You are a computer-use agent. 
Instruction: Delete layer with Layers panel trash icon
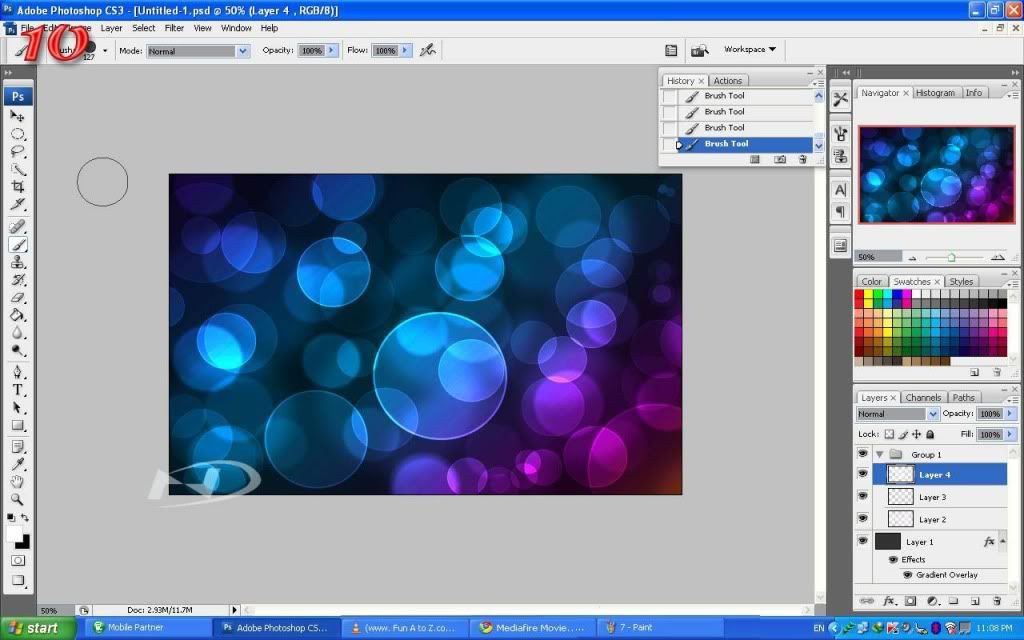tap(997, 601)
